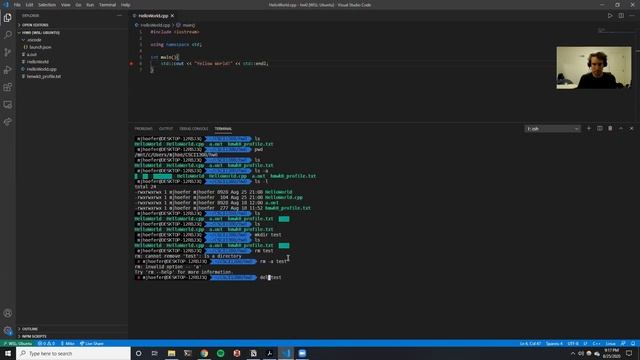
Task: Click the Windows taskbar search box
Action: click(x=73, y=353)
